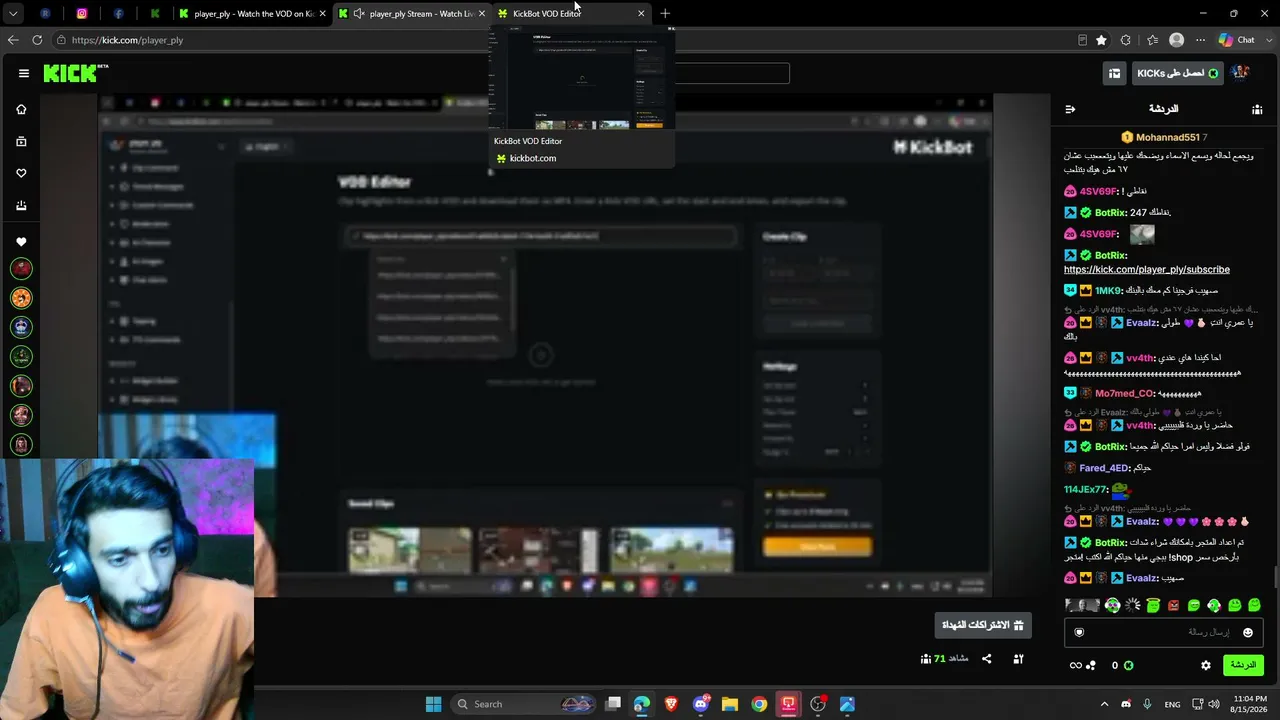
Task: Select the KickBot VOD Editor tab
Action: [x=571, y=14]
